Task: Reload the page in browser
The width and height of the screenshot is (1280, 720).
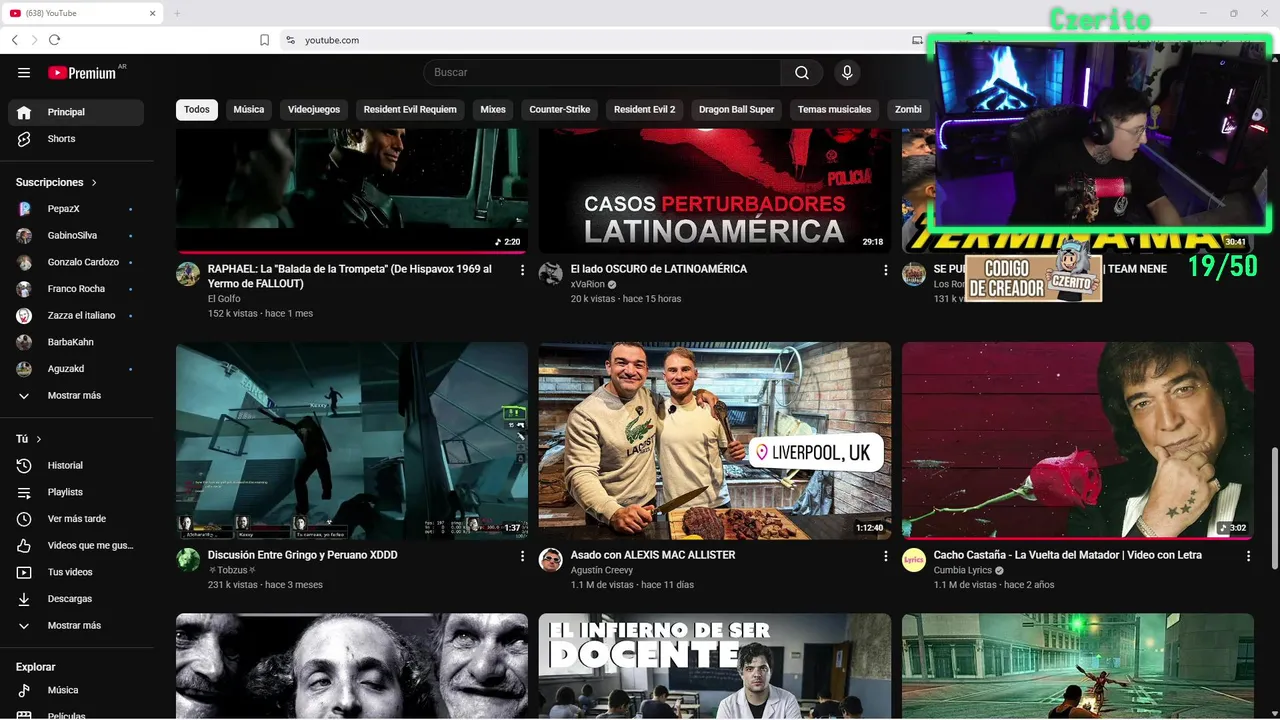Action: pos(54,40)
